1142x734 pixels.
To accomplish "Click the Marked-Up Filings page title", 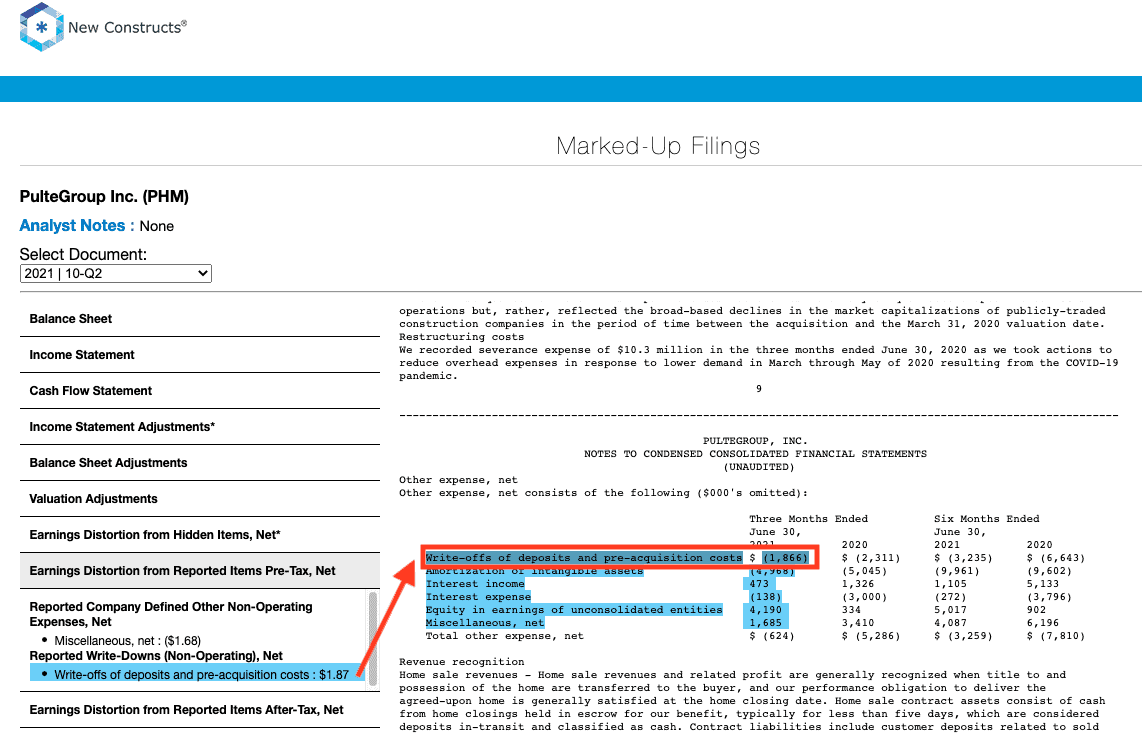I will click(658, 146).
